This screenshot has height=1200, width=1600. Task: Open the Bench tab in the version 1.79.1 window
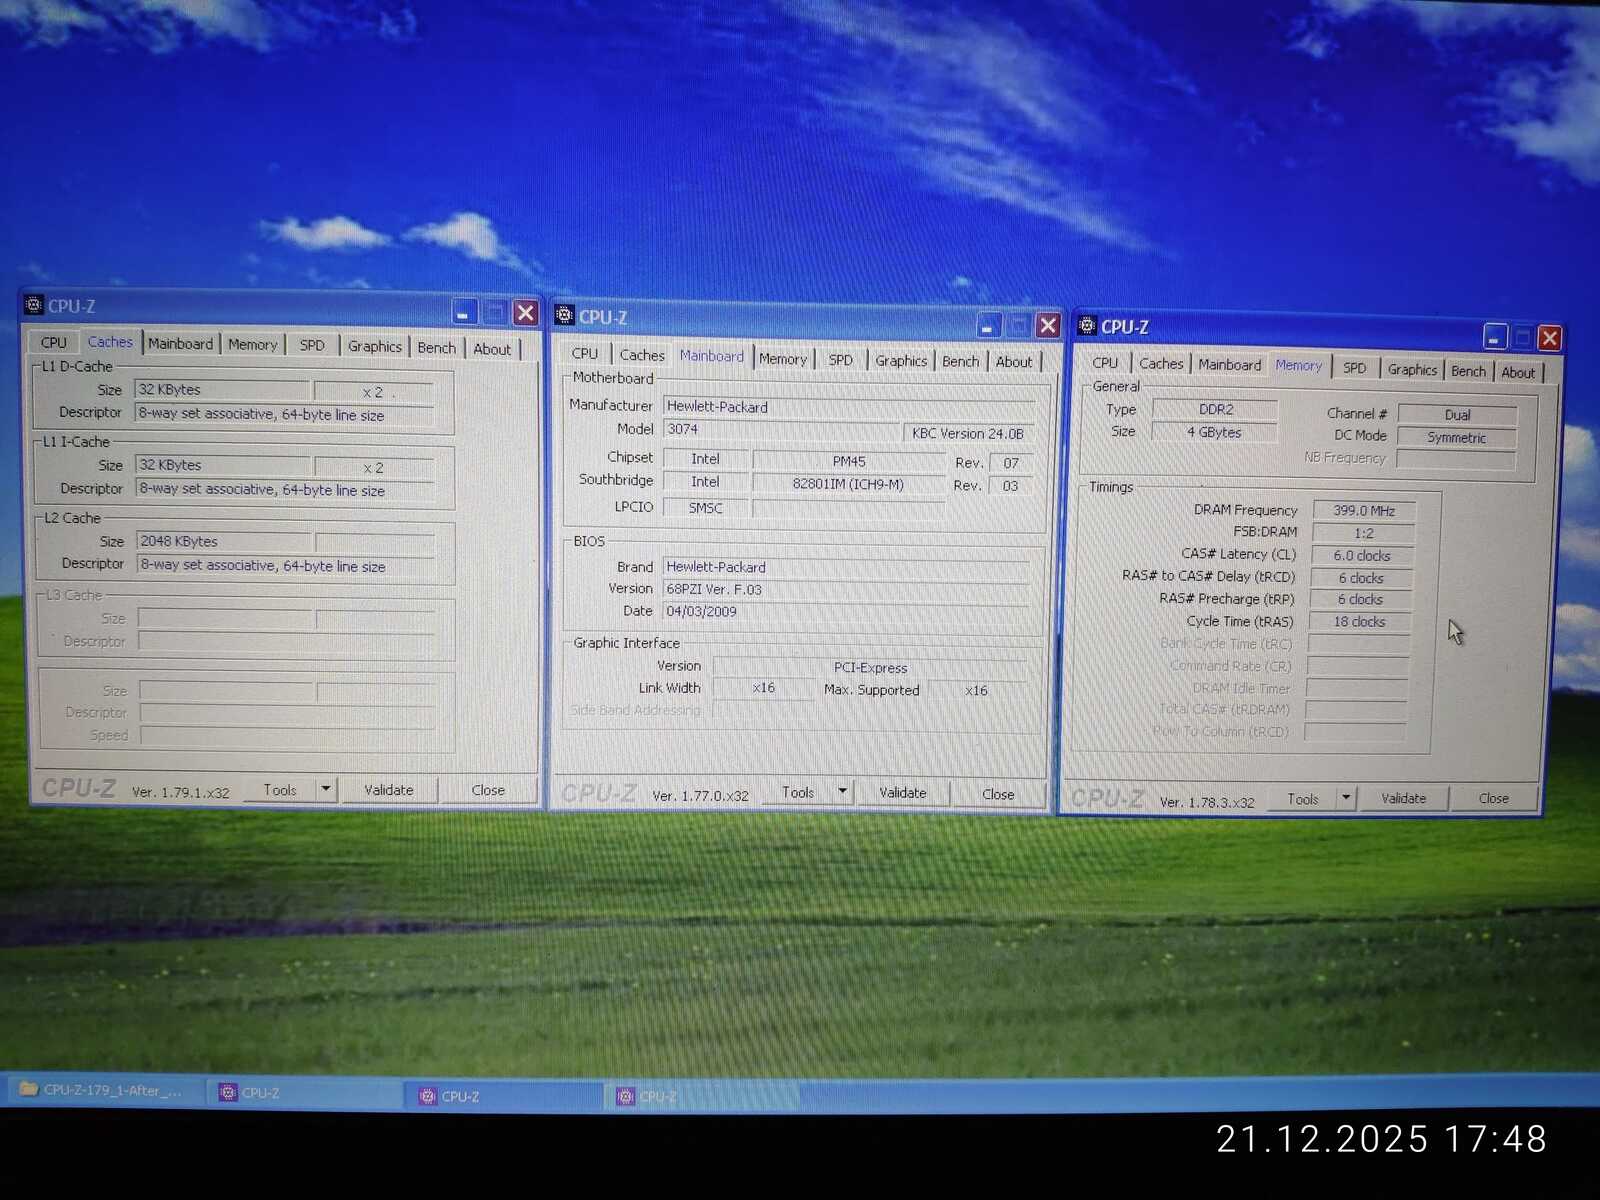[x=437, y=348]
